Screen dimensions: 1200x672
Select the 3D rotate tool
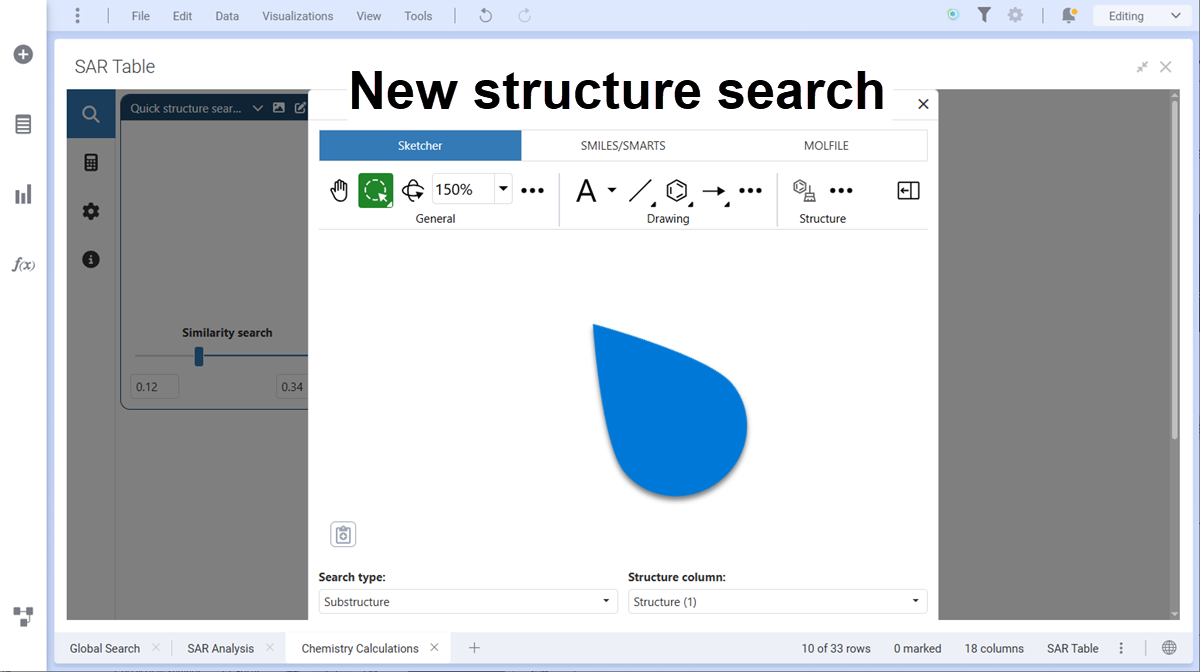[x=412, y=190]
